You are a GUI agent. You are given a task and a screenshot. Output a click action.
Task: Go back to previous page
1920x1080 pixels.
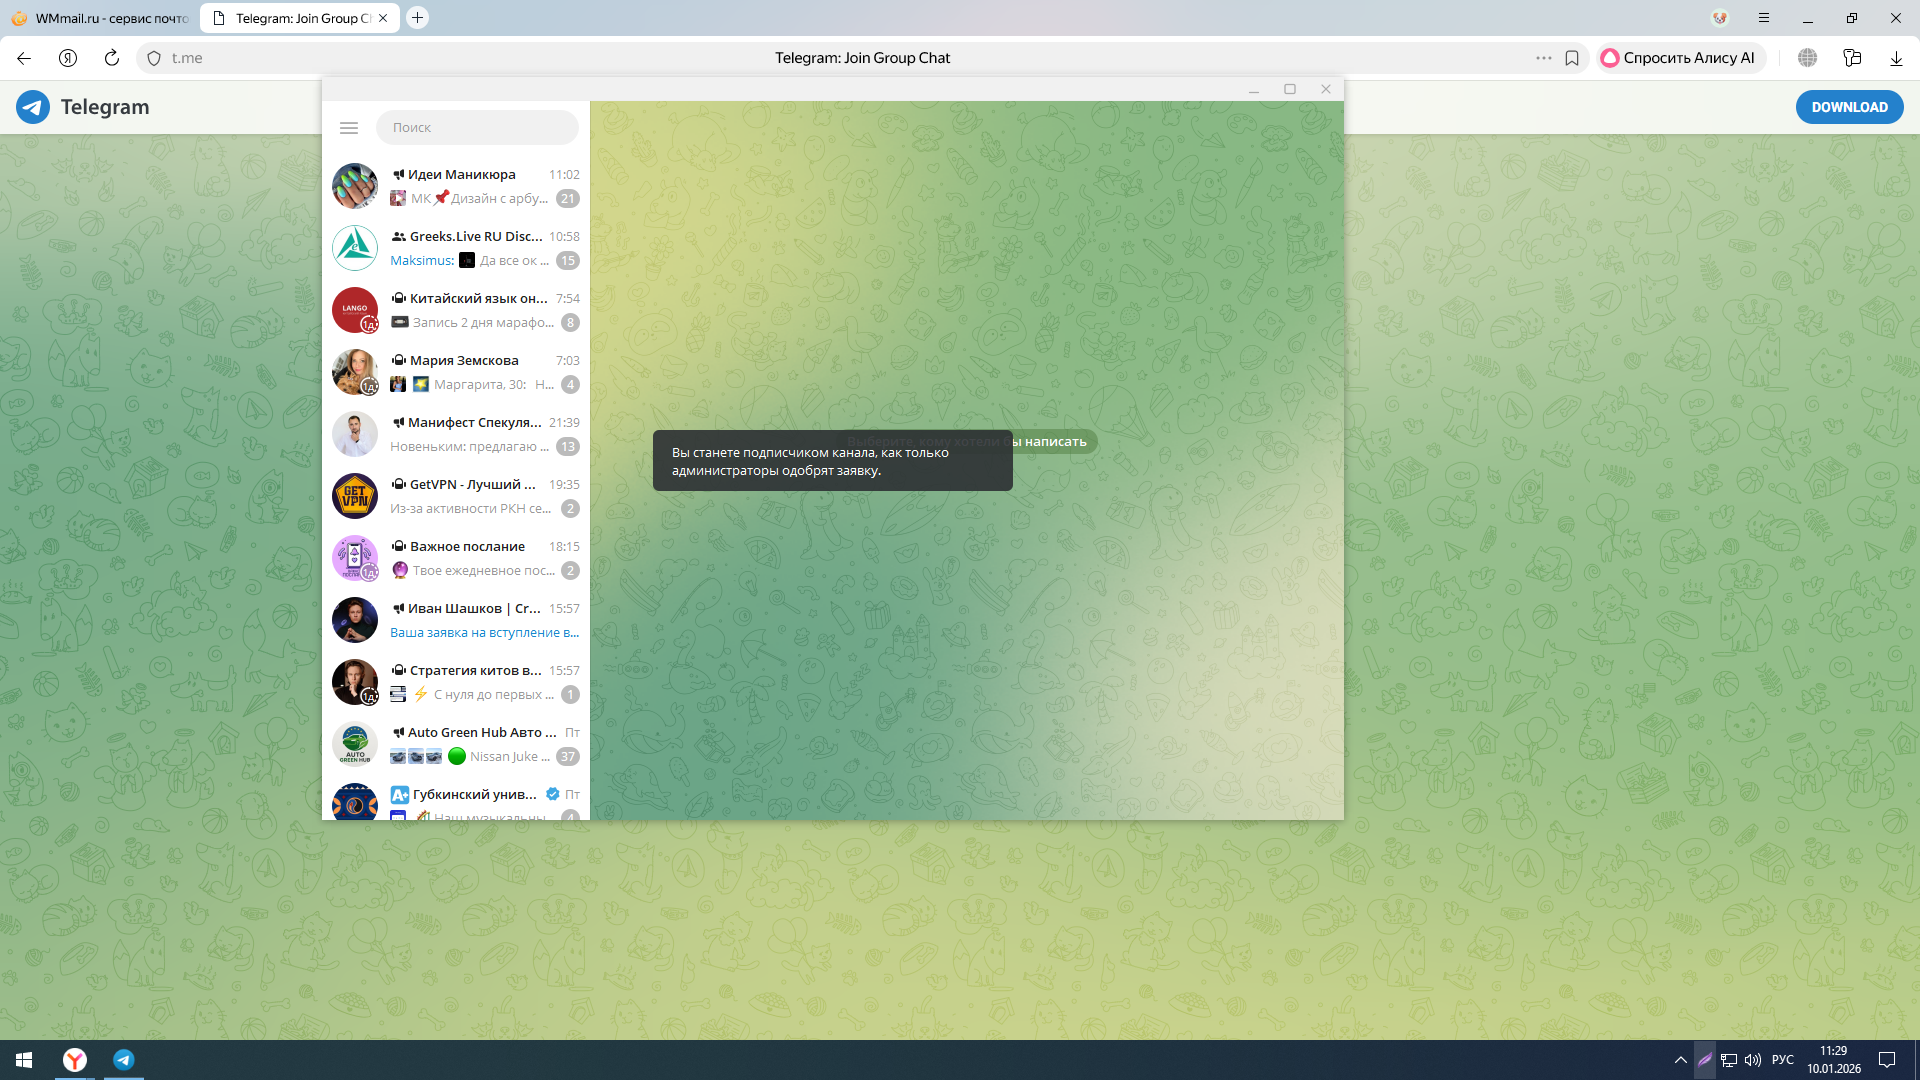24,58
